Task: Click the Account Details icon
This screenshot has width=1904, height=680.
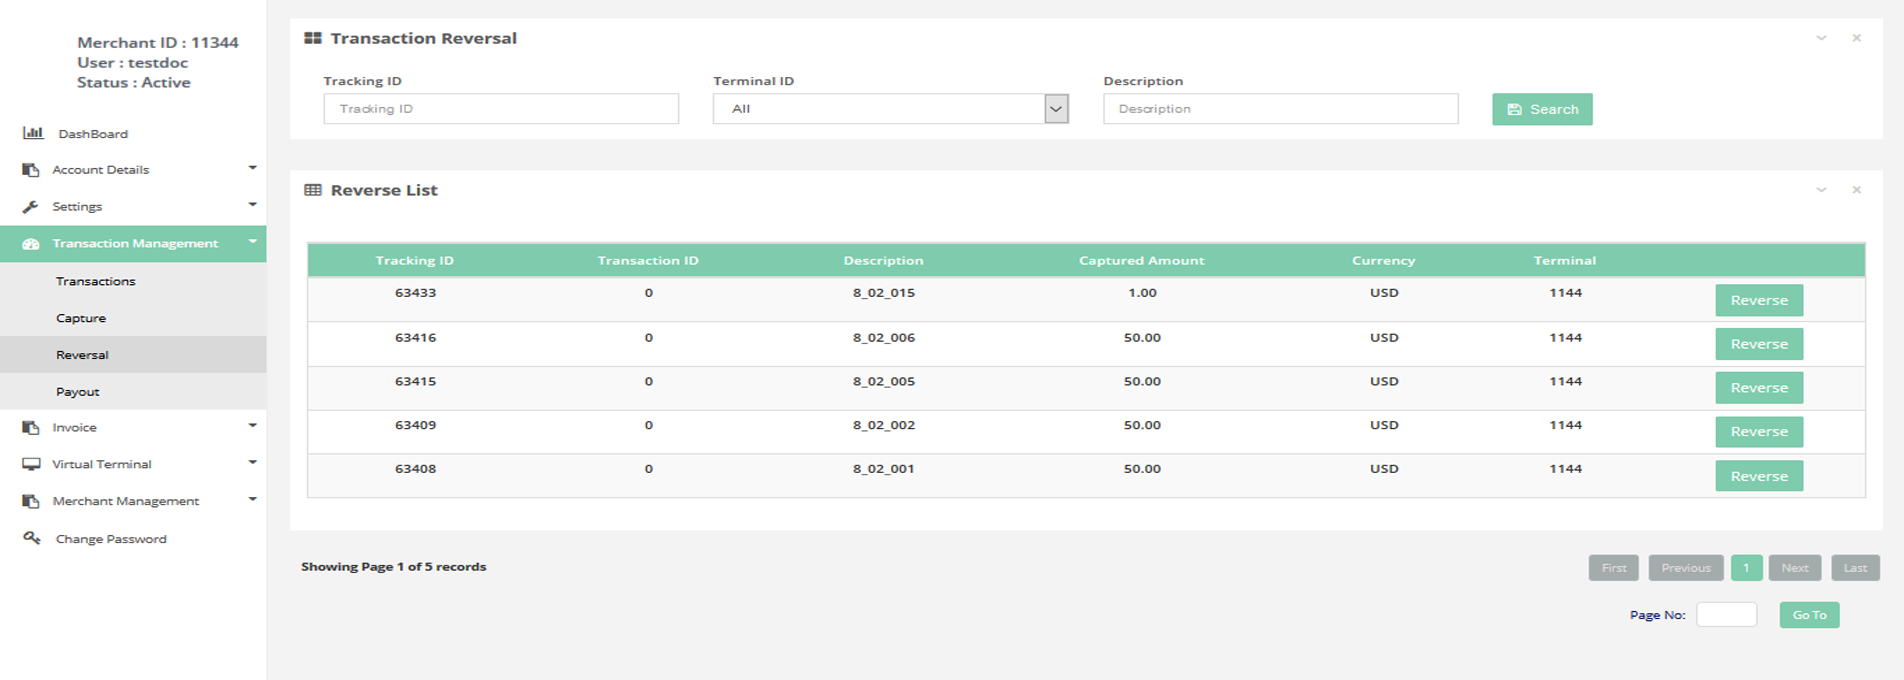Action: (31, 170)
